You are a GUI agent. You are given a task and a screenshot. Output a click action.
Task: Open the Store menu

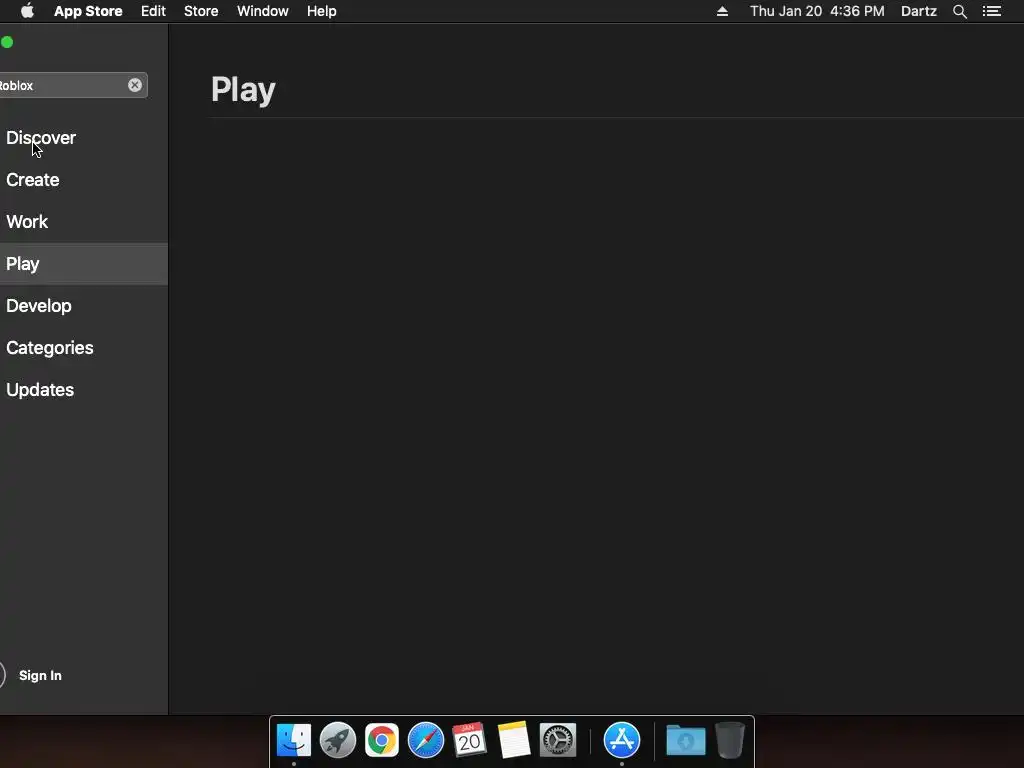201,11
